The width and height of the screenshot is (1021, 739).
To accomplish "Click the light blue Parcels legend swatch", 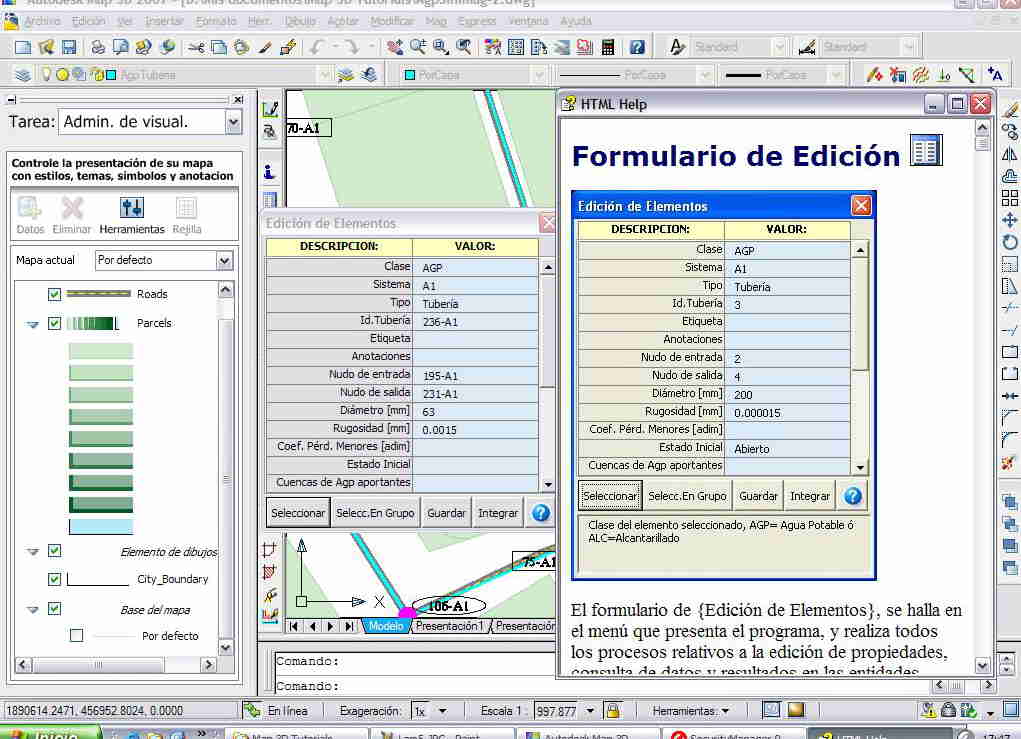I will 100,526.
